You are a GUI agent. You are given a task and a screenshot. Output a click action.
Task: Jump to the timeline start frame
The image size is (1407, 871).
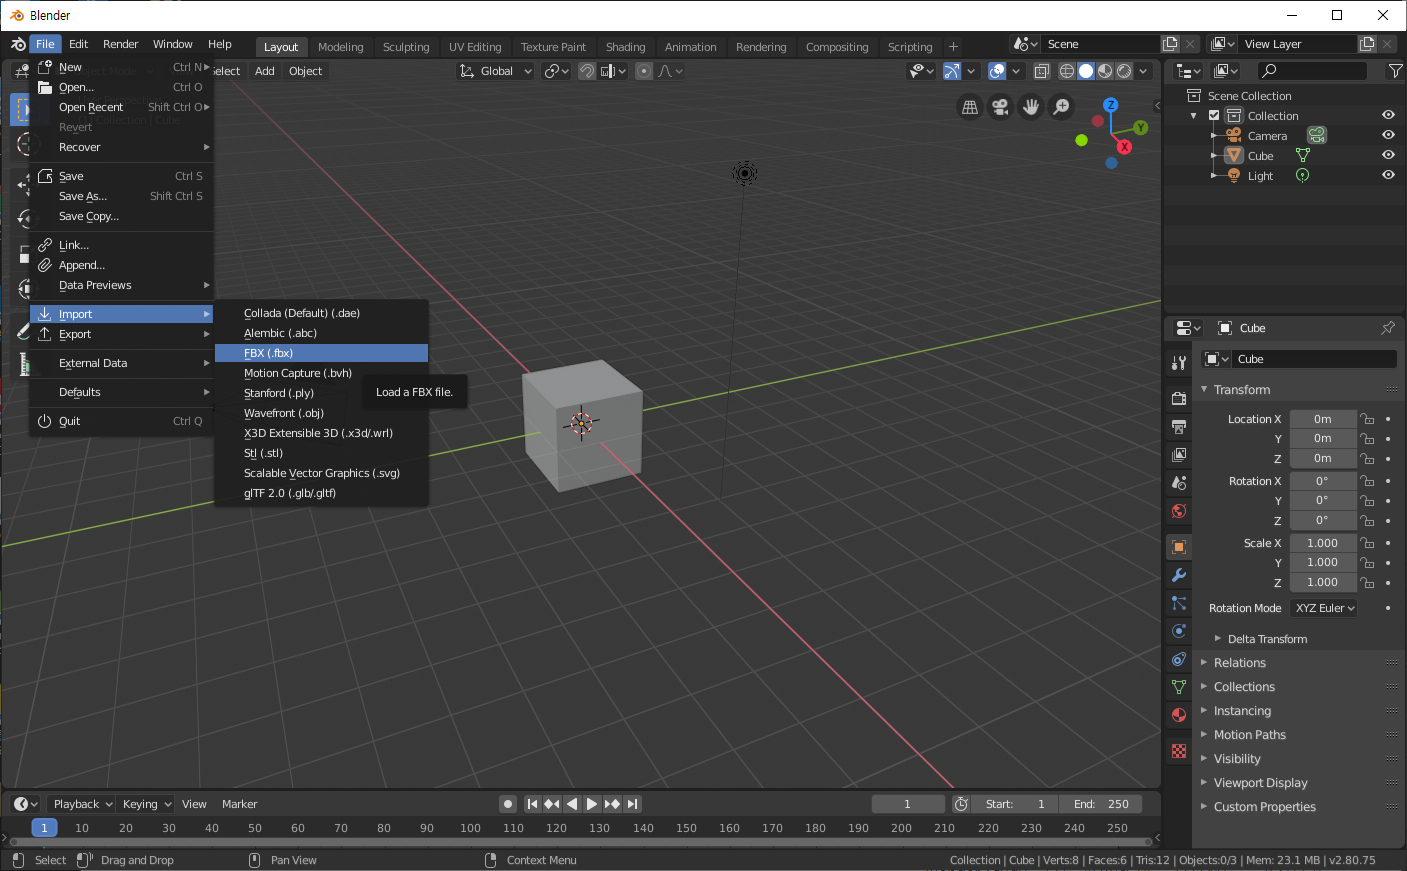(x=532, y=804)
